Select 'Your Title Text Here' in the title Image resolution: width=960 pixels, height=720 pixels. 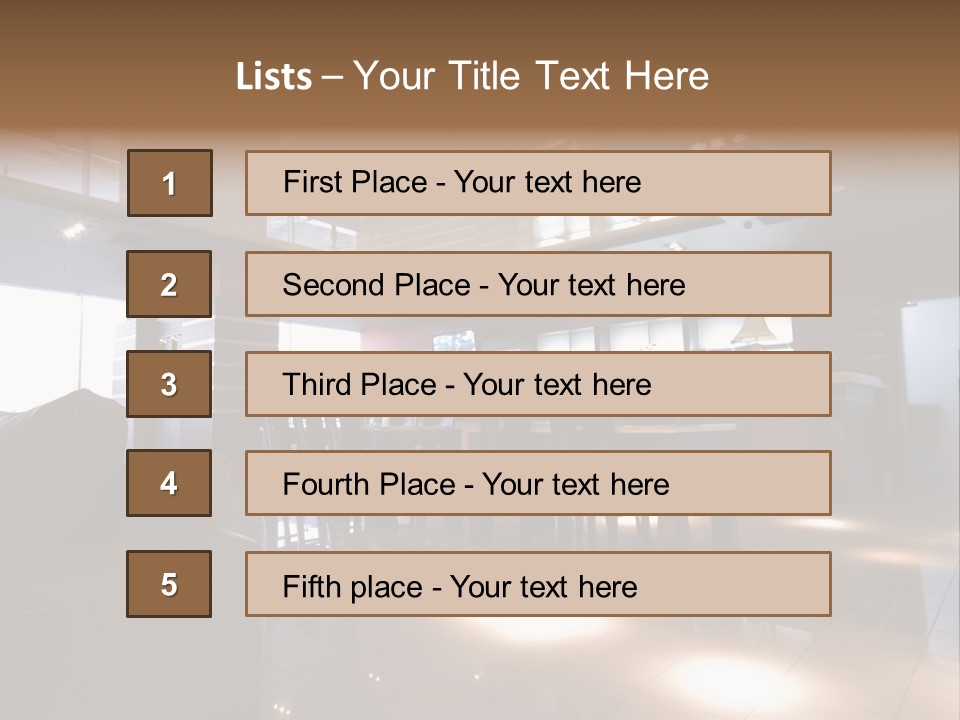pos(531,76)
